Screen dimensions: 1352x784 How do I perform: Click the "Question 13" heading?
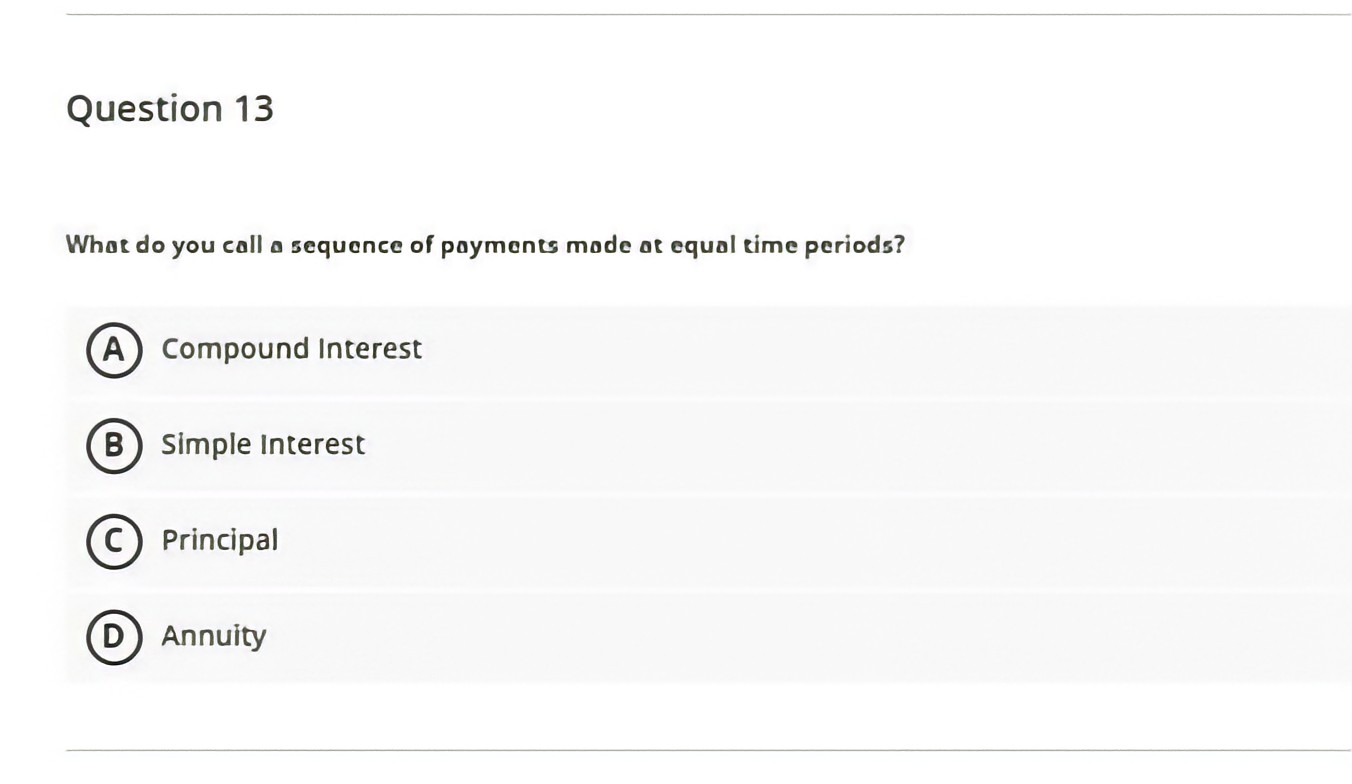pos(170,108)
